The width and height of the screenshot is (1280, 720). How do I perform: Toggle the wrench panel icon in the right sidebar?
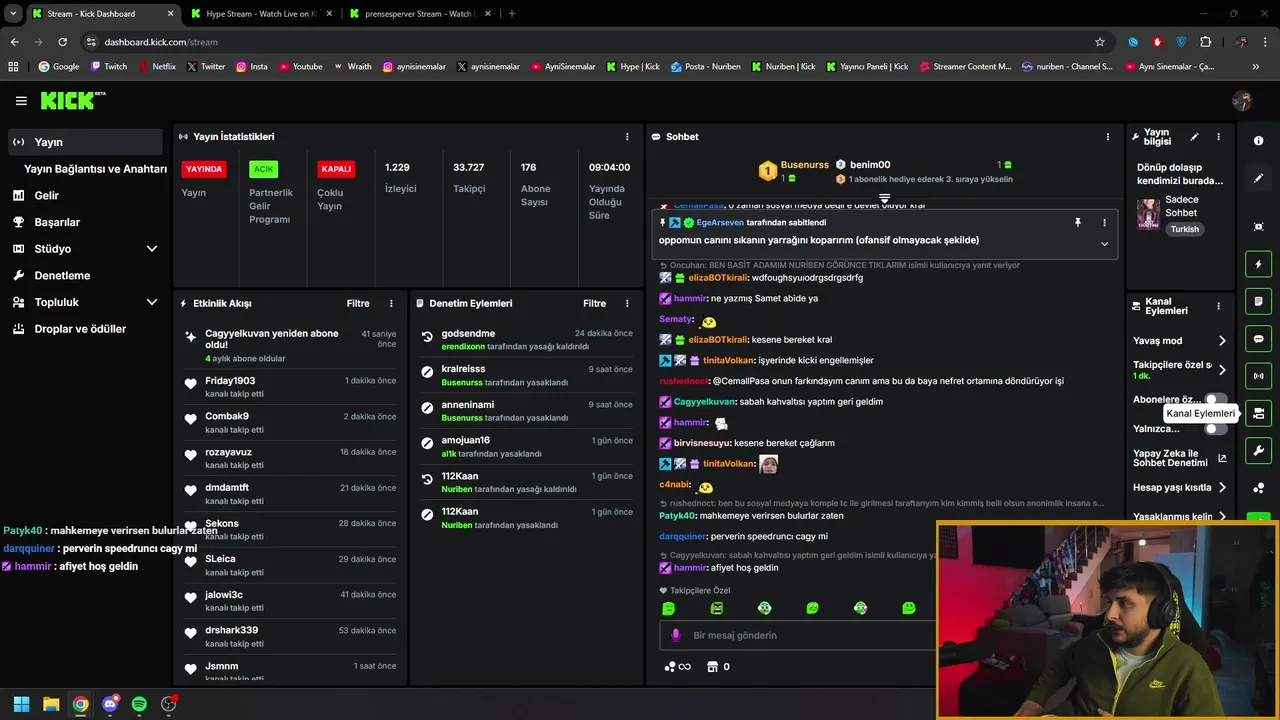[1258, 451]
